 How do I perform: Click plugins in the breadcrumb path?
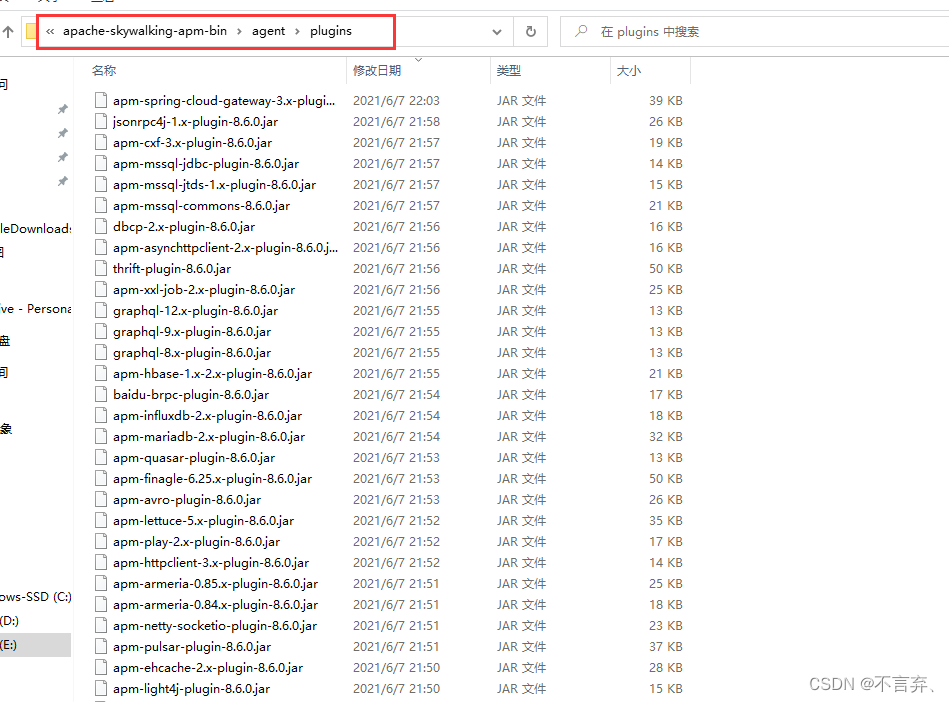(x=330, y=31)
